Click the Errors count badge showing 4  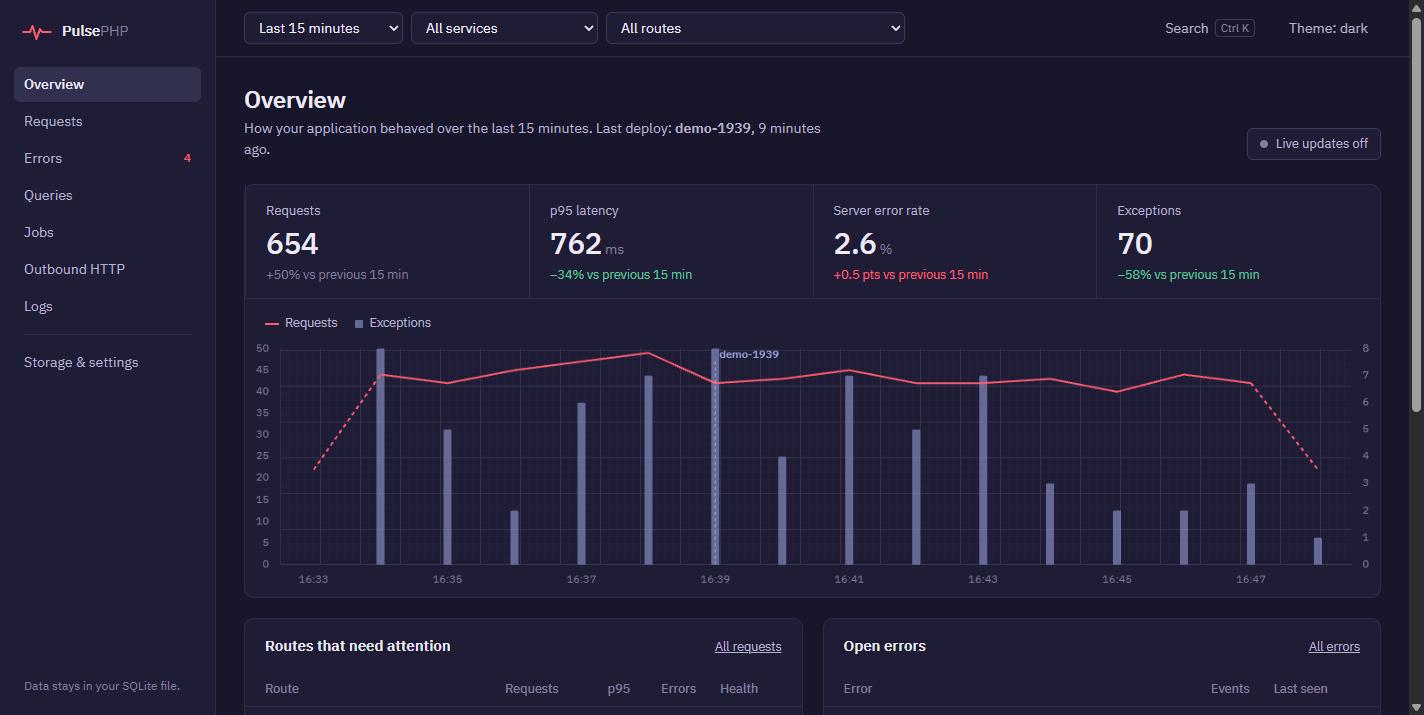coord(187,158)
